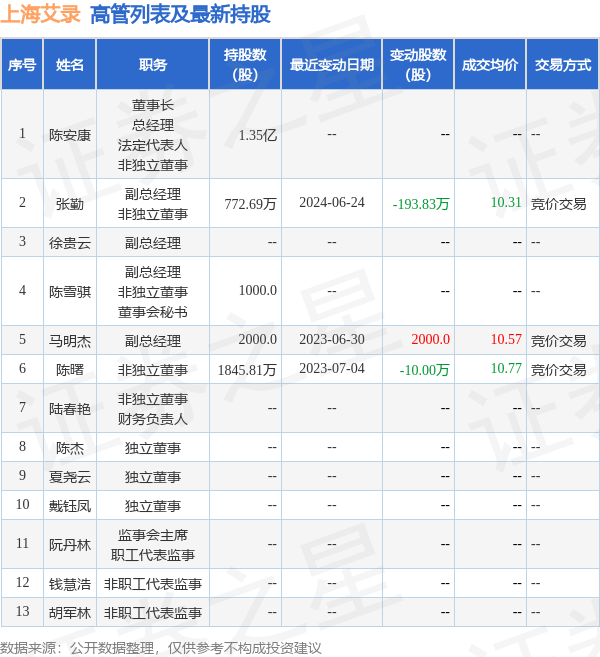
Task: Click the 最近变动日期 column header
Action: (x=331, y=65)
